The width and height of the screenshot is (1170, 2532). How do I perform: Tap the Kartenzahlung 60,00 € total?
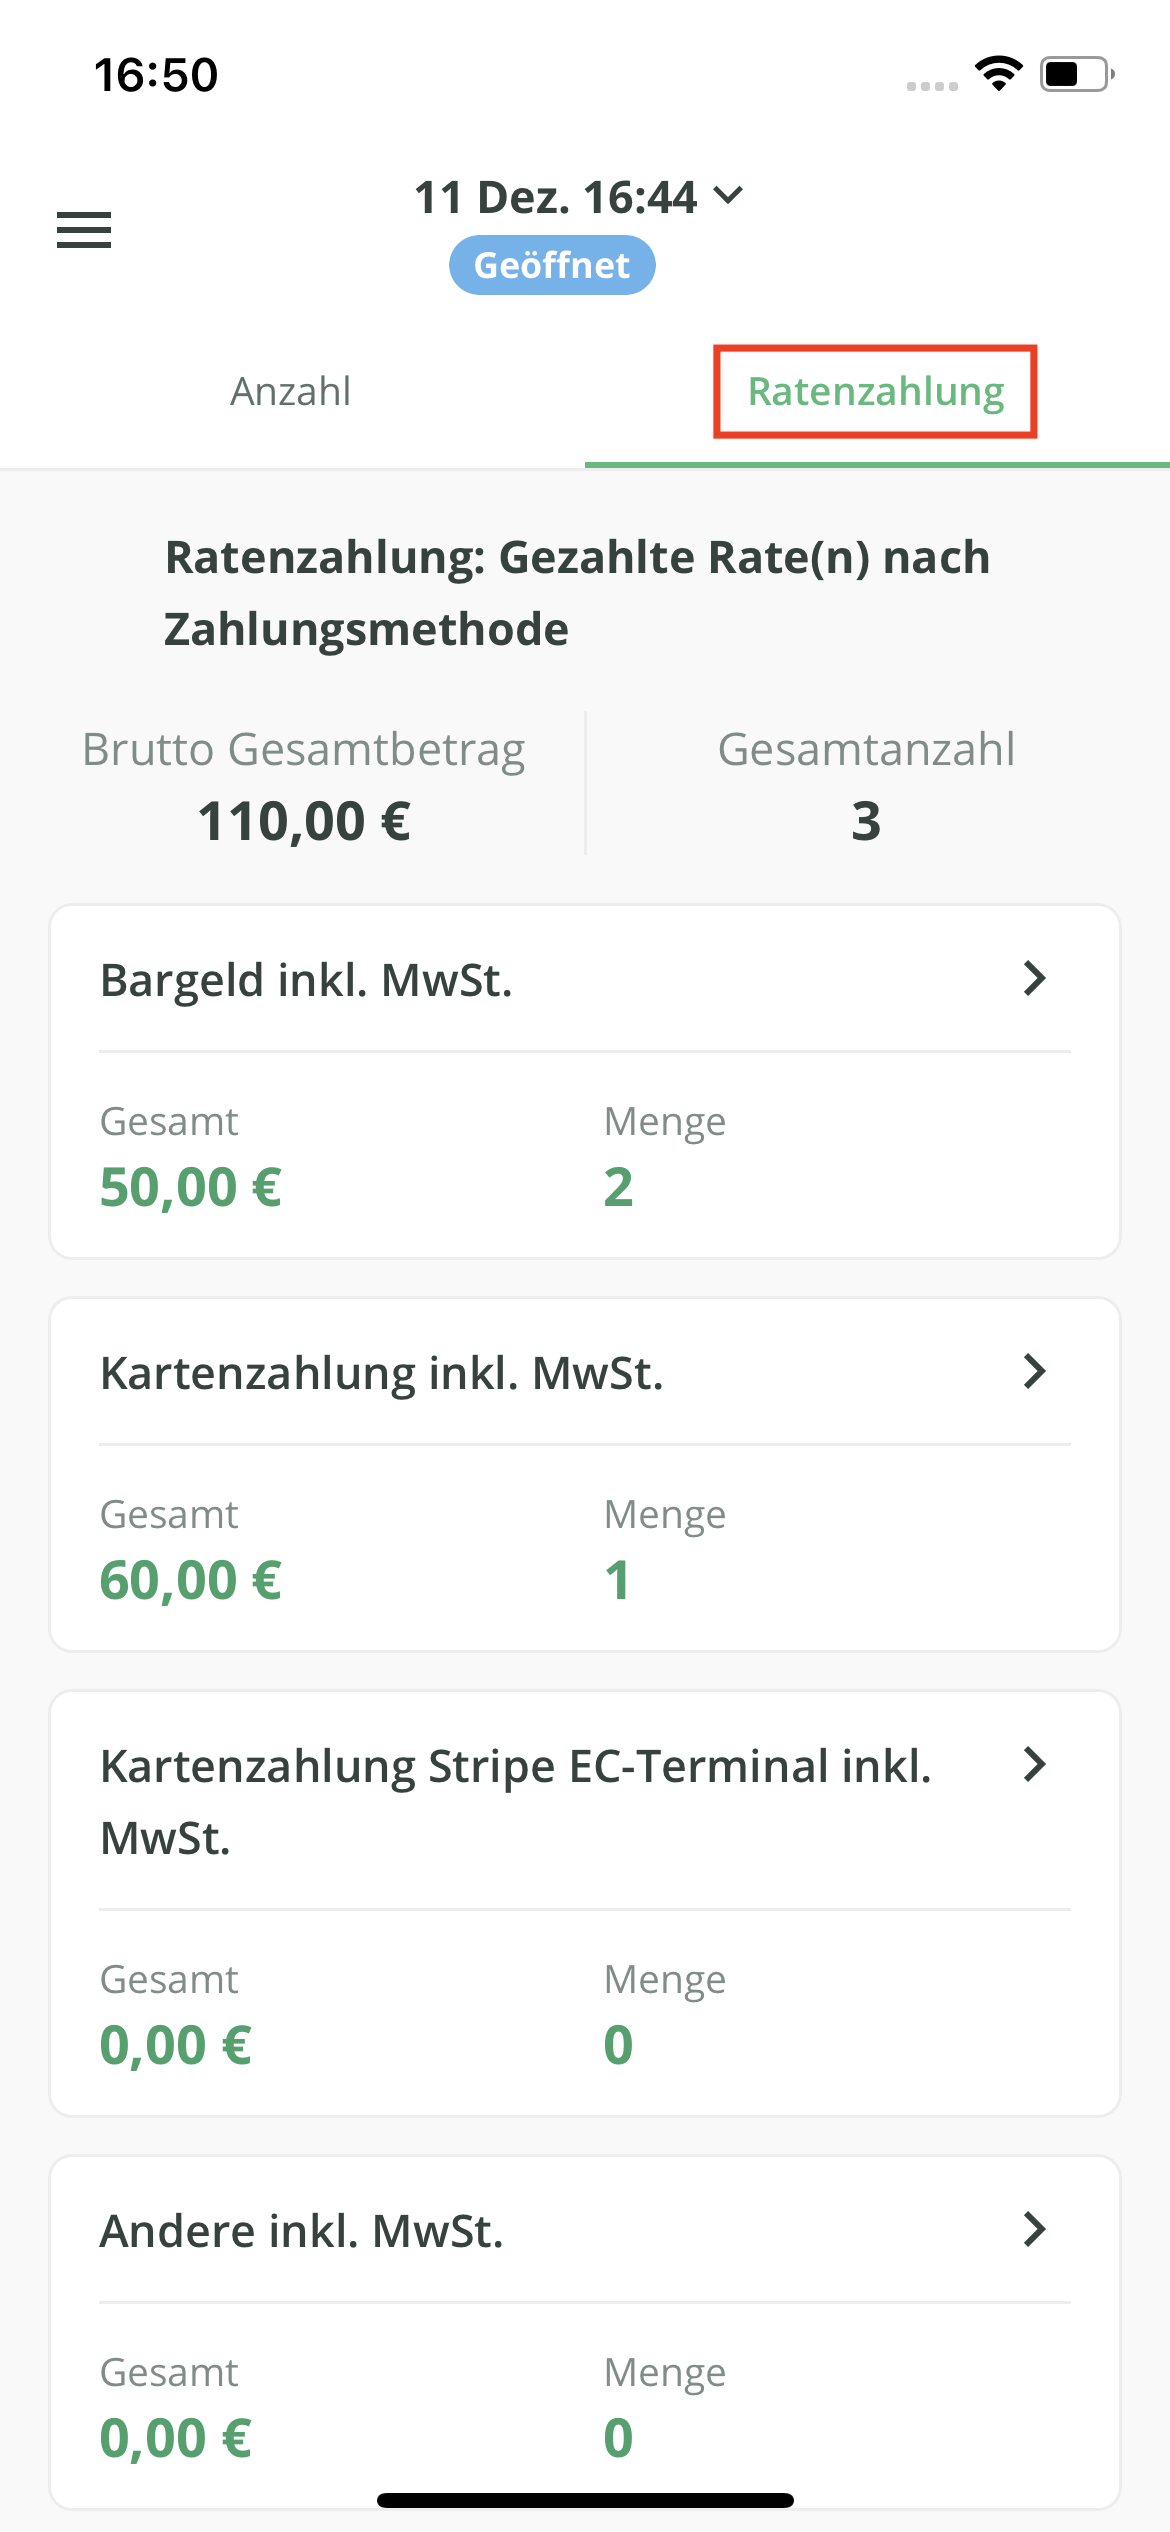pyautogui.click(x=190, y=1580)
